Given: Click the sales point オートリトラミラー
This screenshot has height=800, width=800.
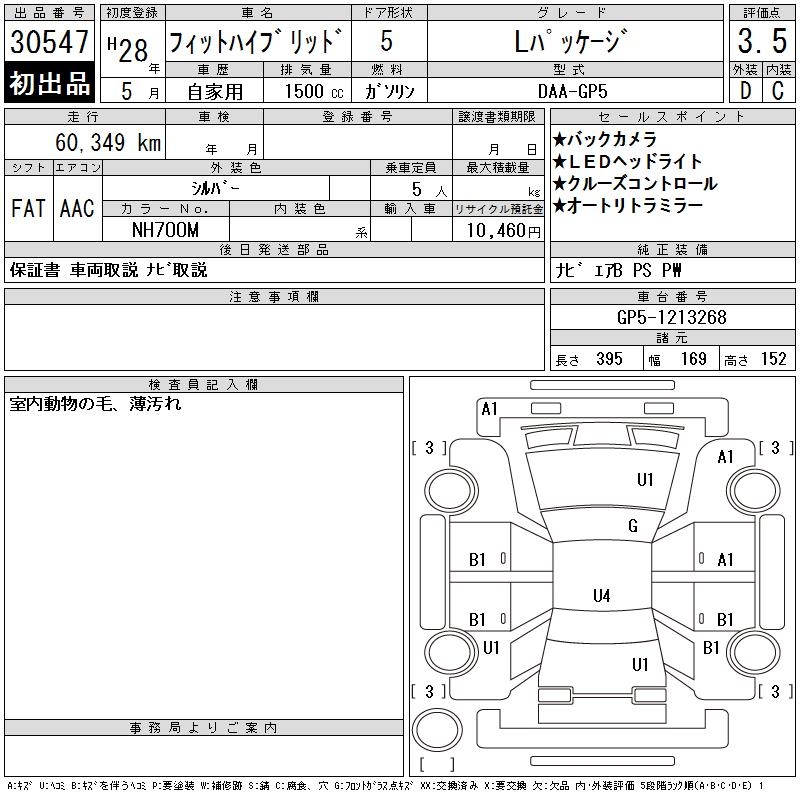Looking at the screenshot, I should 628,205.
